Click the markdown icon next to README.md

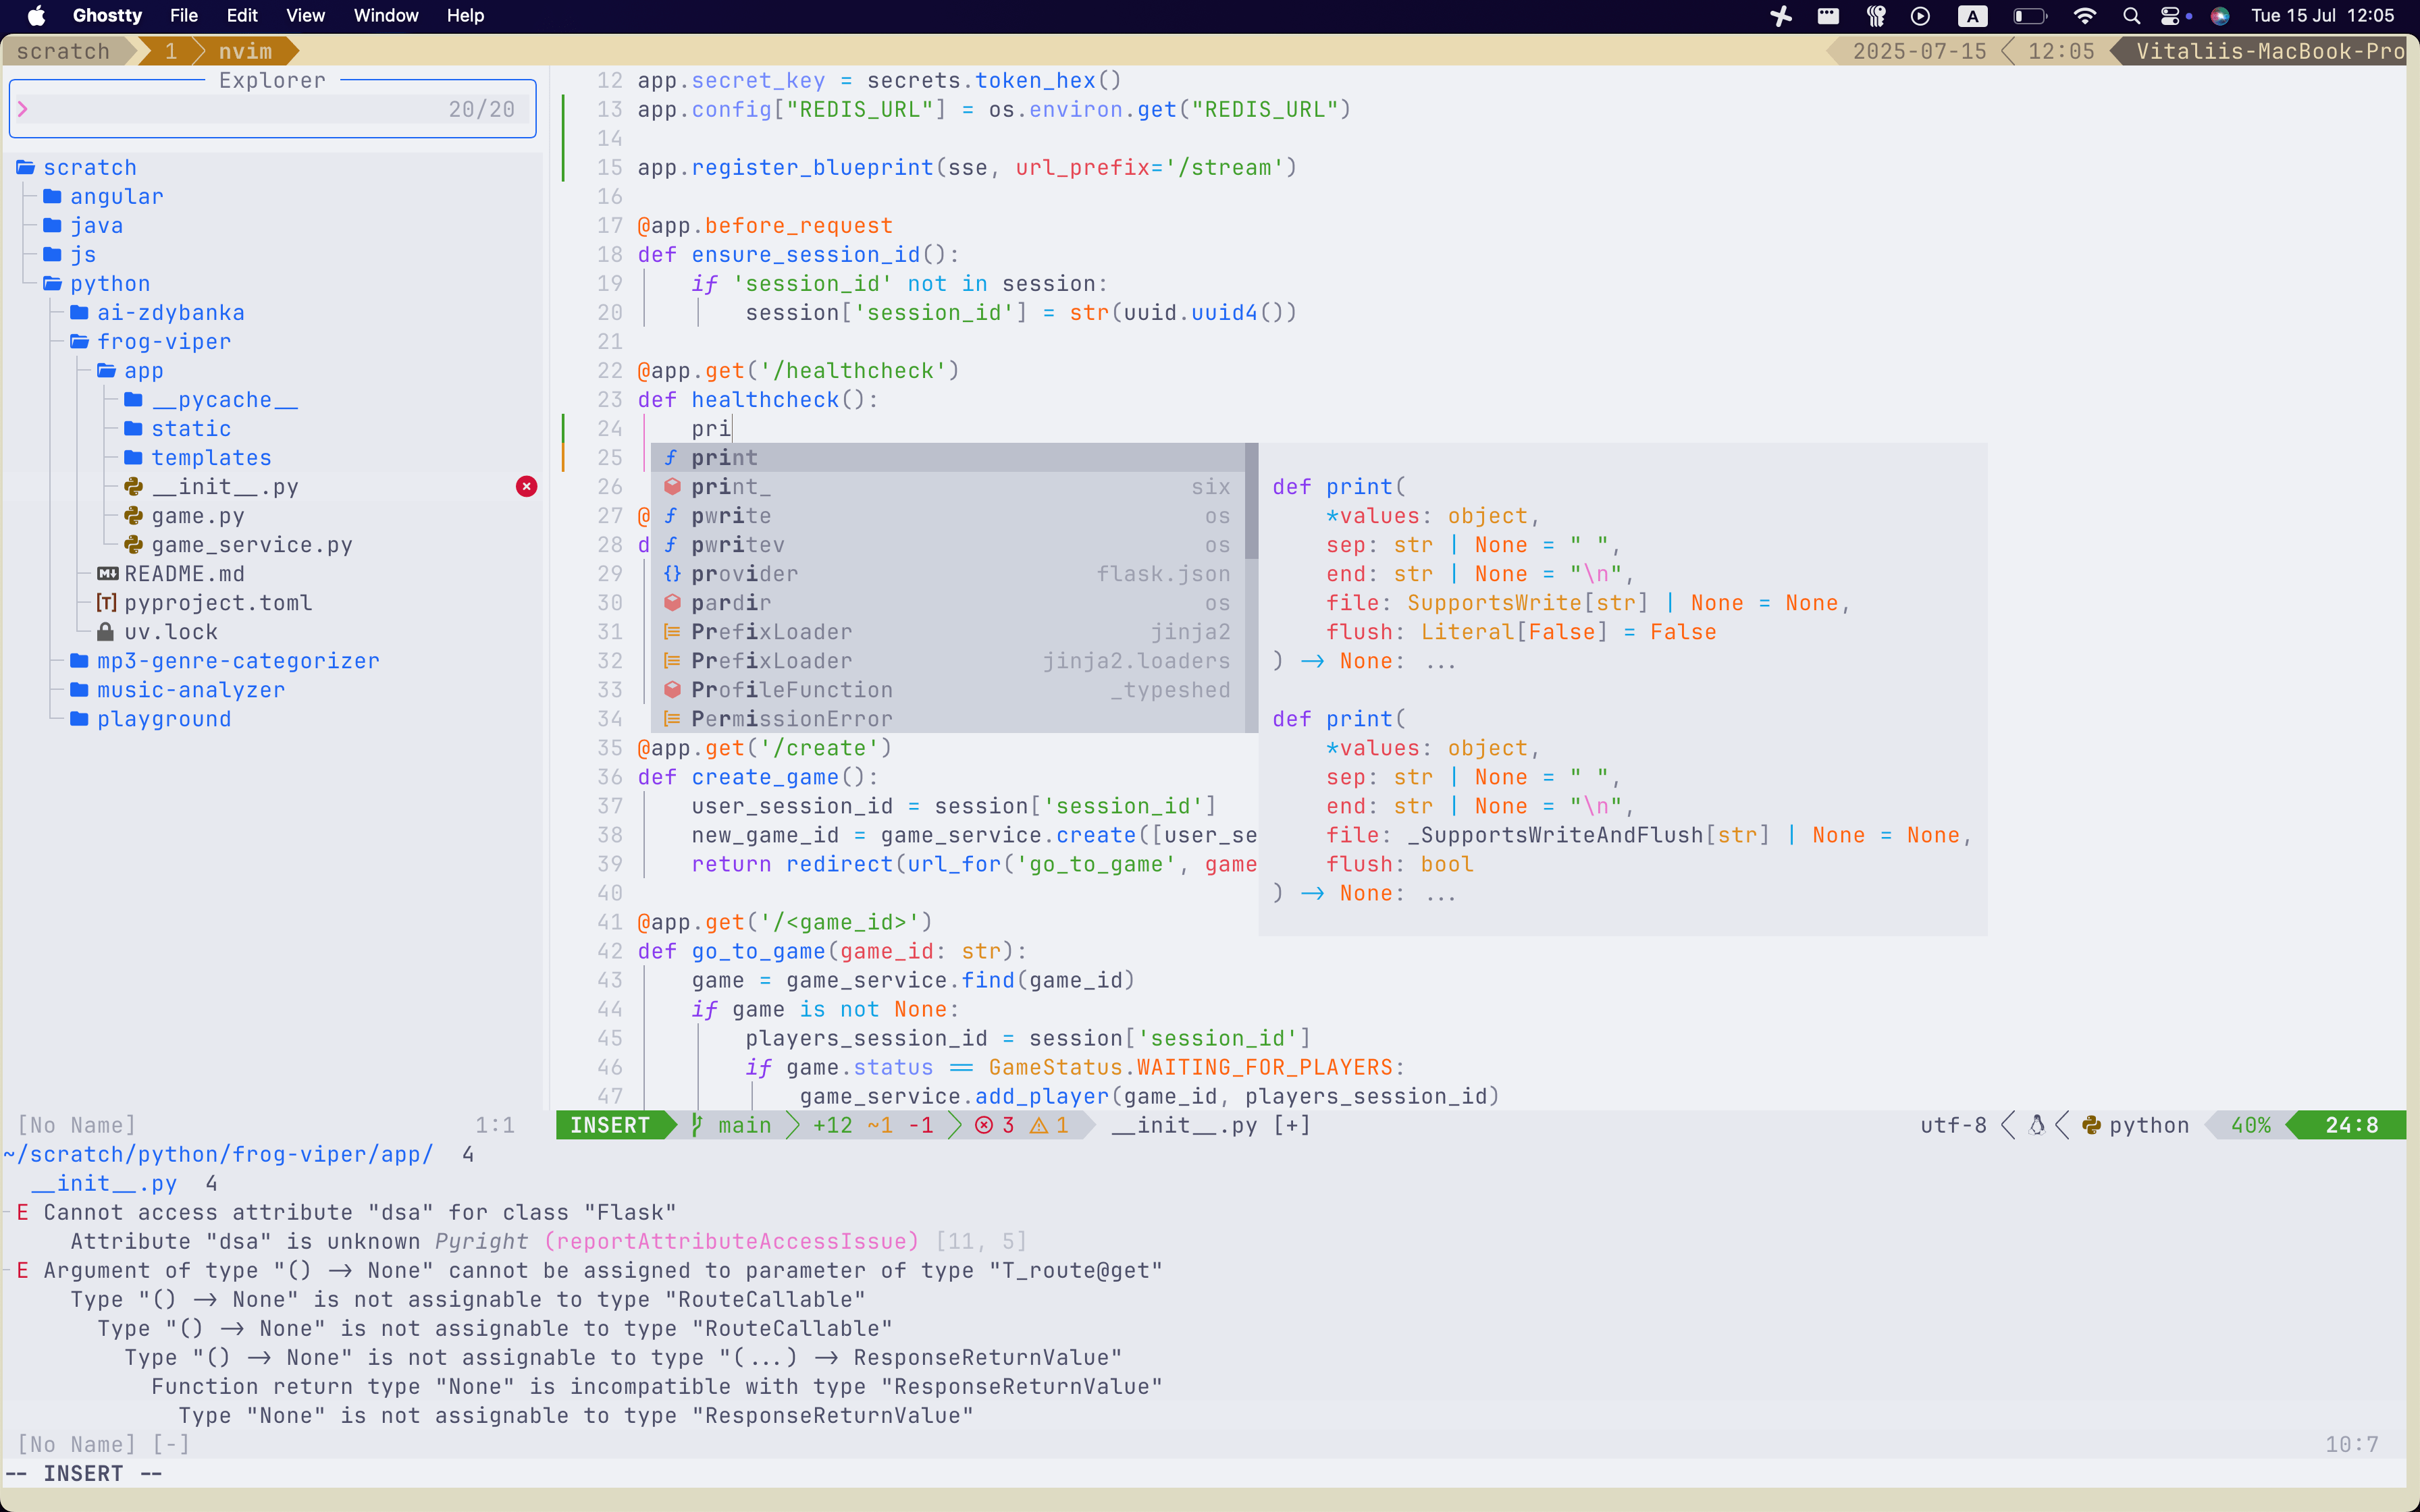[107, 574]
